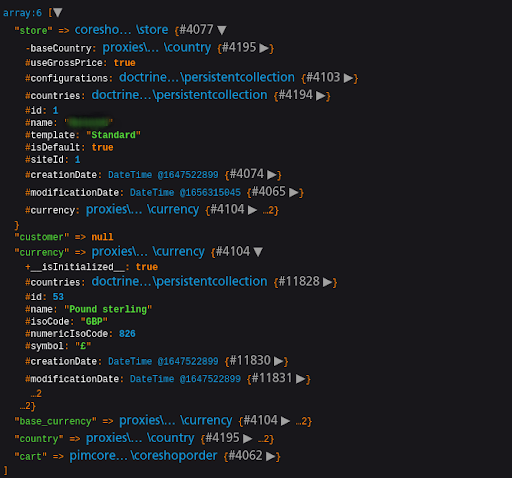Expand the "cart" coreshoporder #4062

271,456
